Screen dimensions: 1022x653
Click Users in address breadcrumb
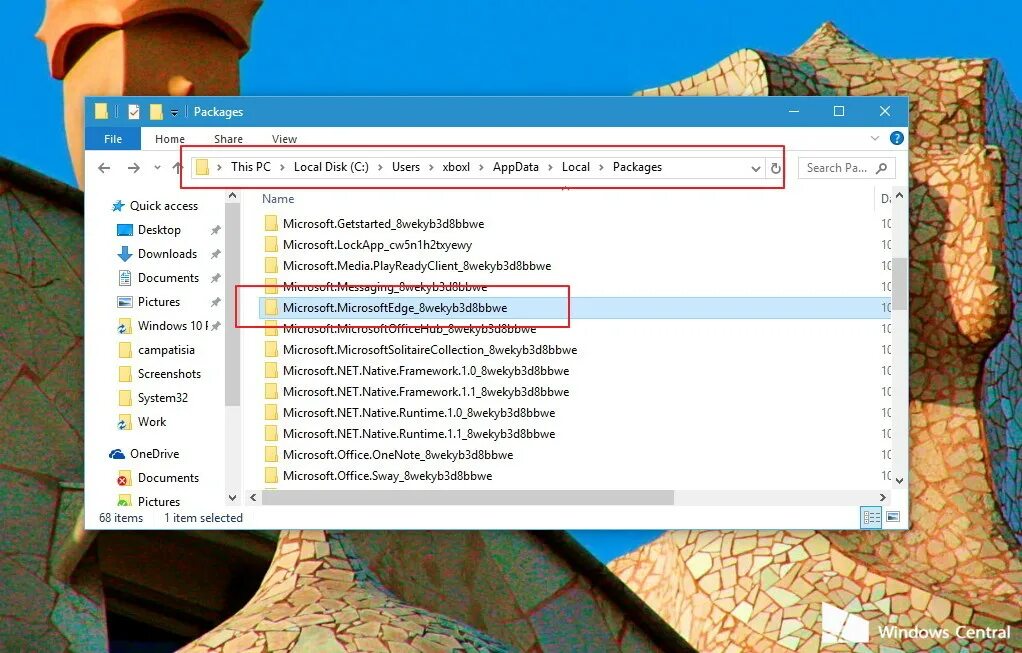point(405,167)
